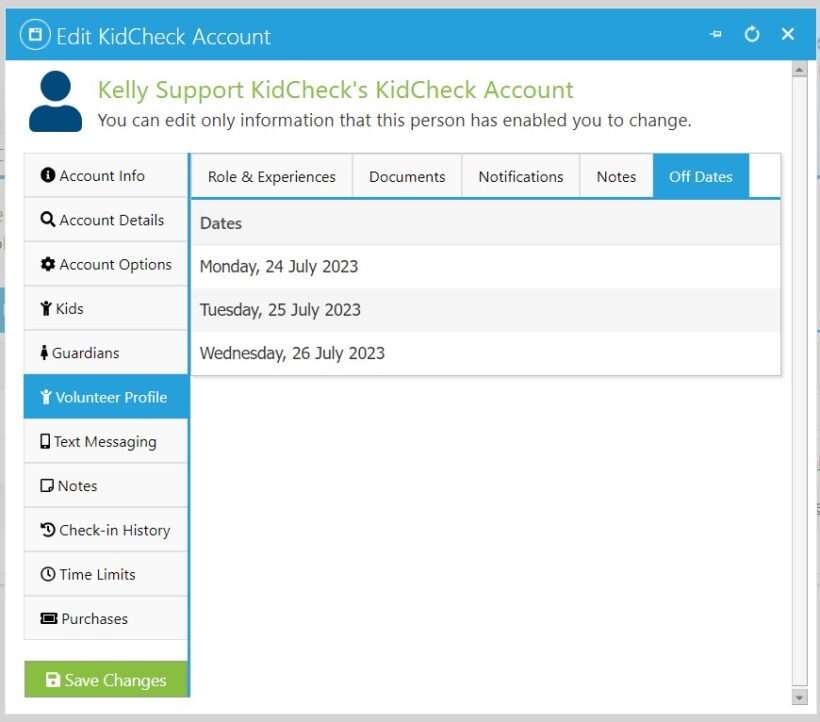Click the refresh icon in the title bar

coord(752,34)
